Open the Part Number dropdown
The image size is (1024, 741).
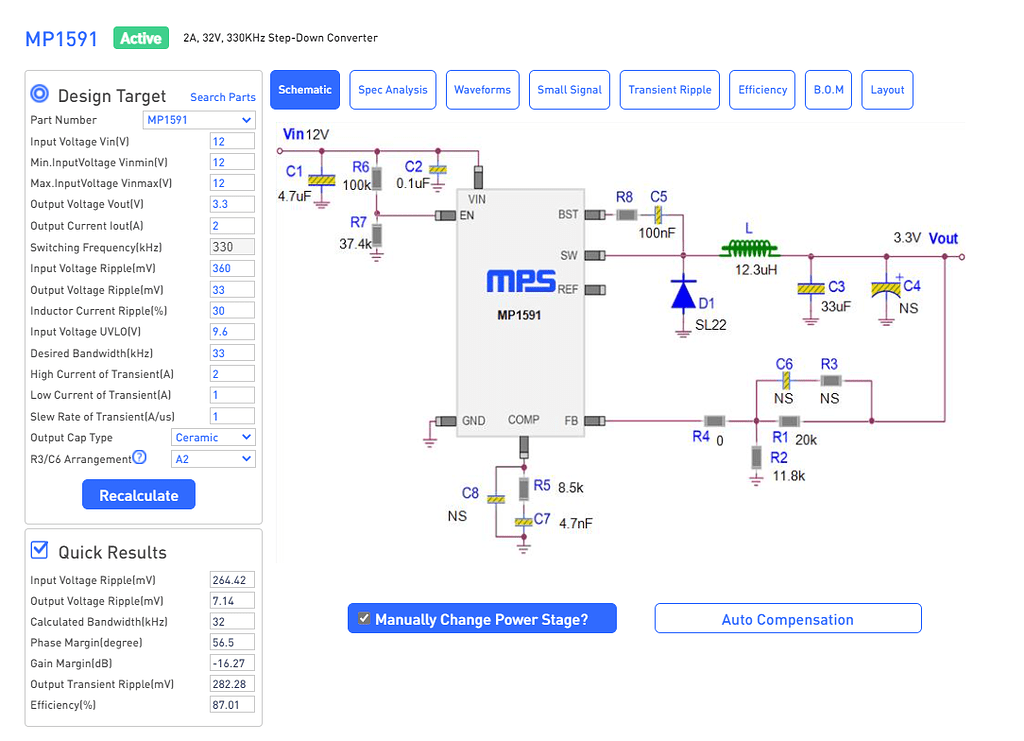point(198,119)
